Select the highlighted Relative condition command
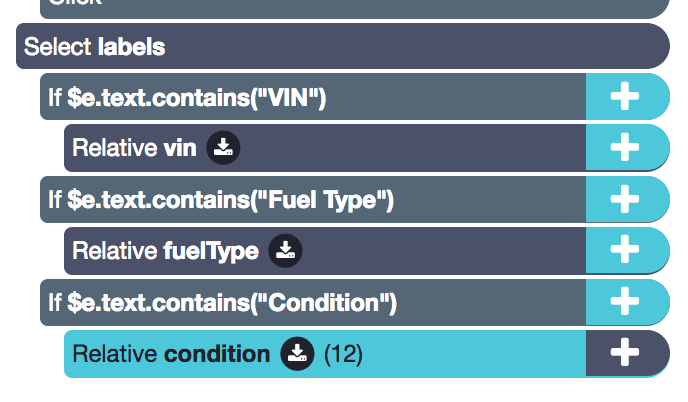 tap(325, 354)
